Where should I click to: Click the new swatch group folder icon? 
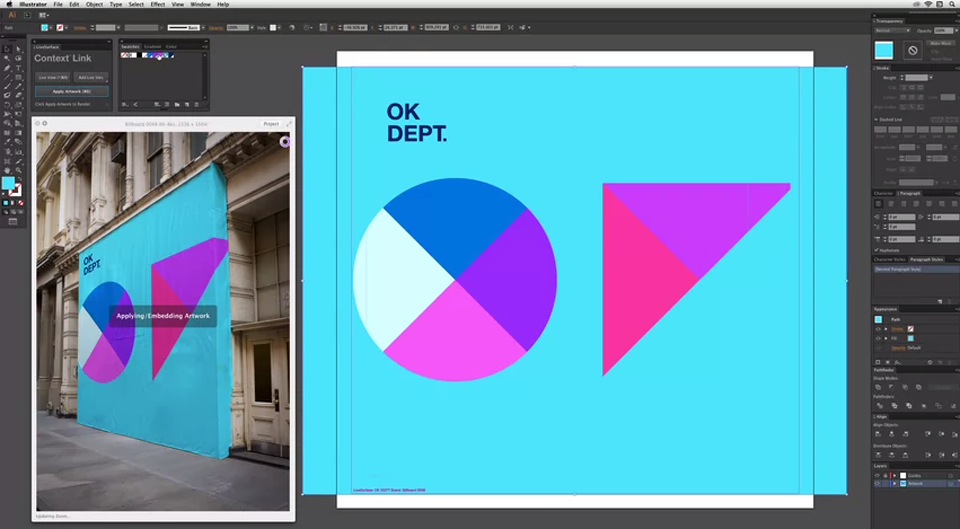click(x=176, y=104)
